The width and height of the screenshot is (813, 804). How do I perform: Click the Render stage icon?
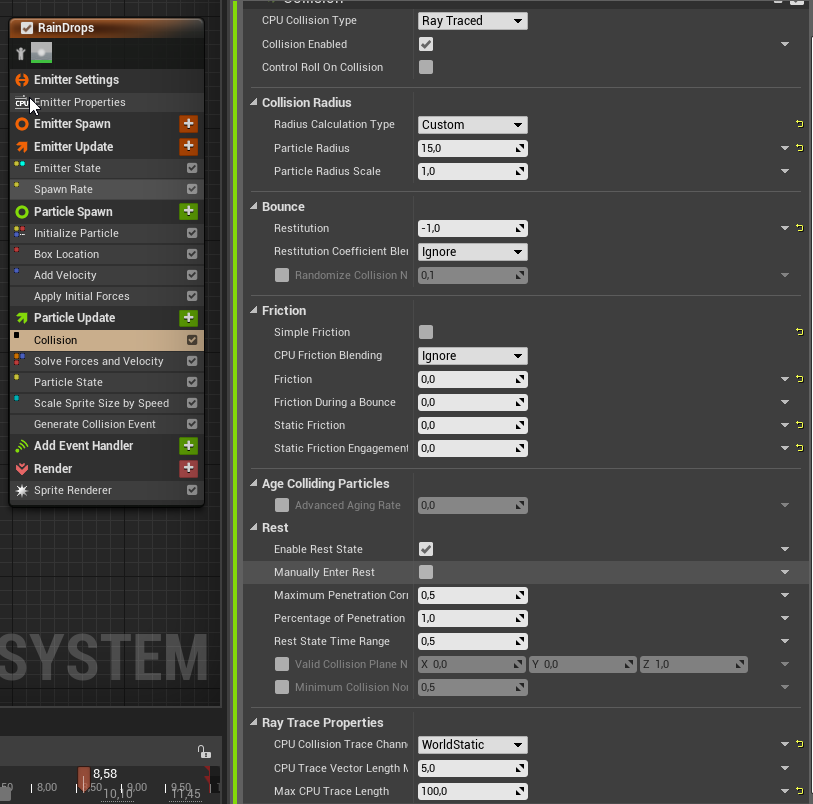[x=22, y=469]
